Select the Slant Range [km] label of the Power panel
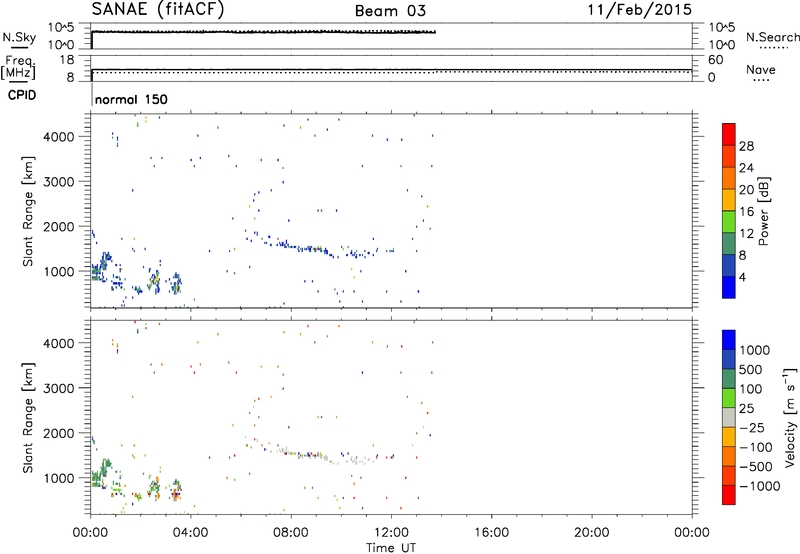Screen dimensions: 800x554 tap(28, 211)
